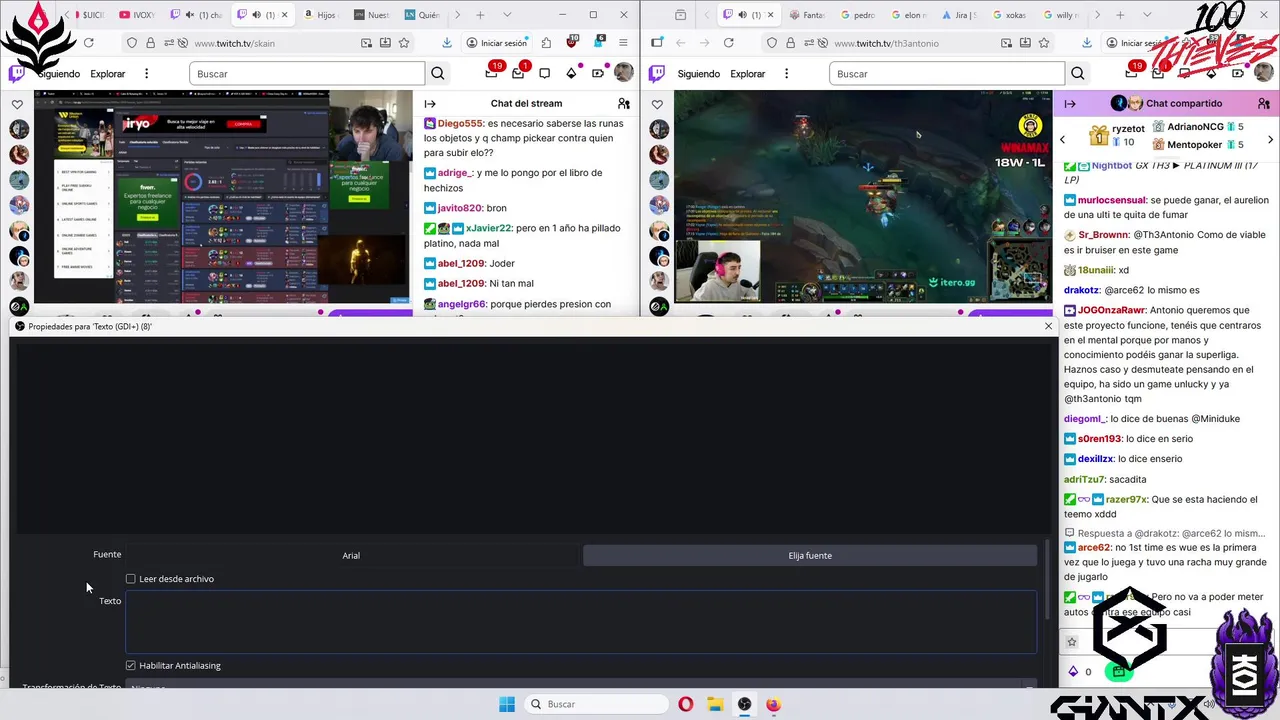Open new tab in left browser window

[480, 15]
